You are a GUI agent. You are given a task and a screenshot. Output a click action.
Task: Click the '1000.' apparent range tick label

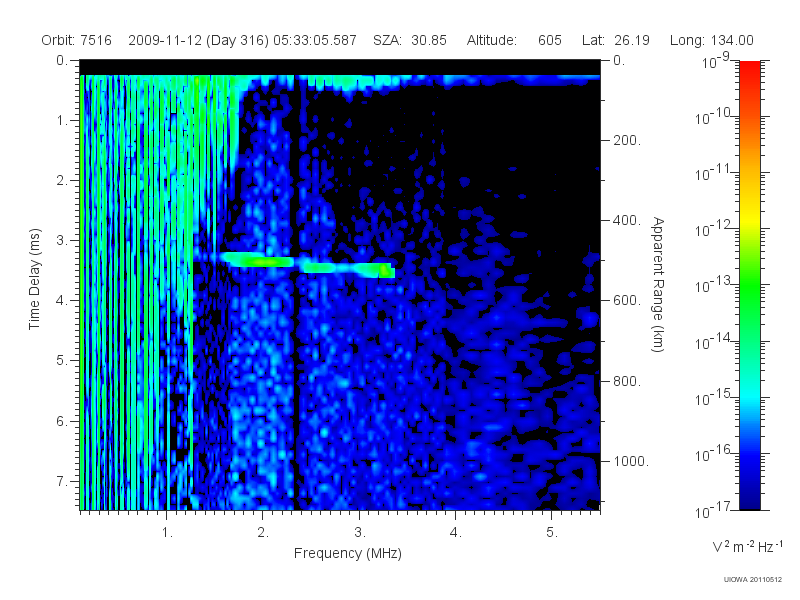pyautogui.click(x=631, y=461)
